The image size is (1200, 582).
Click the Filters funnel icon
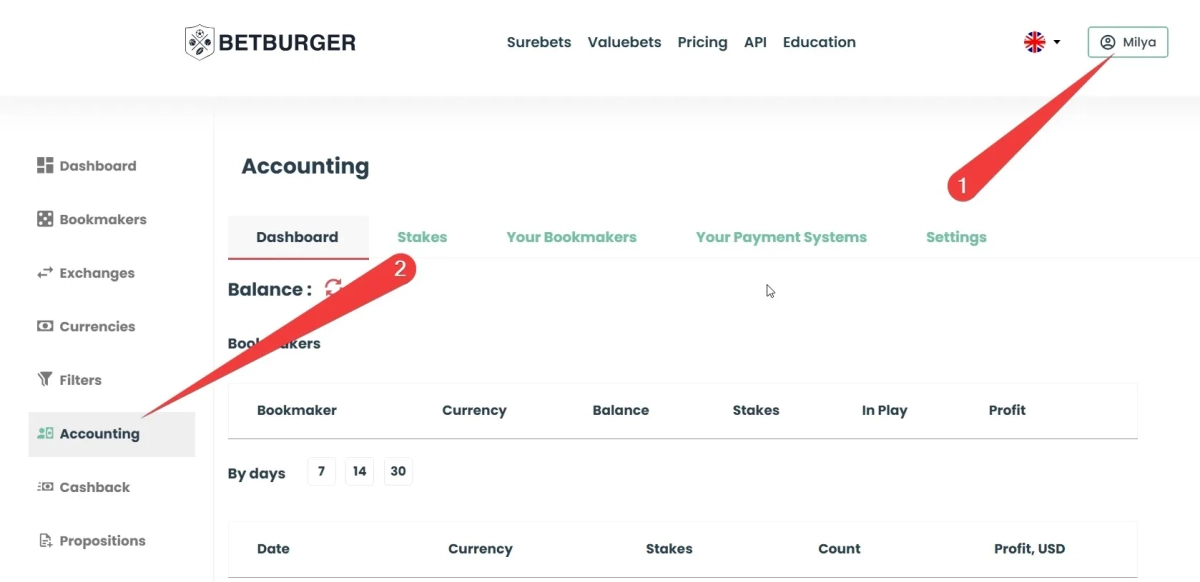point(44,380)
